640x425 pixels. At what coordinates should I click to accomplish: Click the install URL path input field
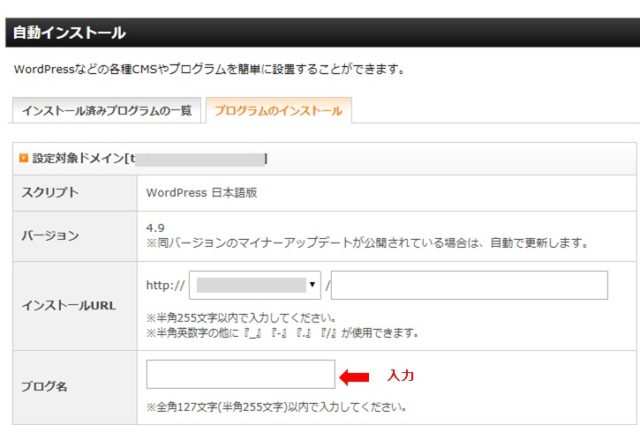pos(469,285)
